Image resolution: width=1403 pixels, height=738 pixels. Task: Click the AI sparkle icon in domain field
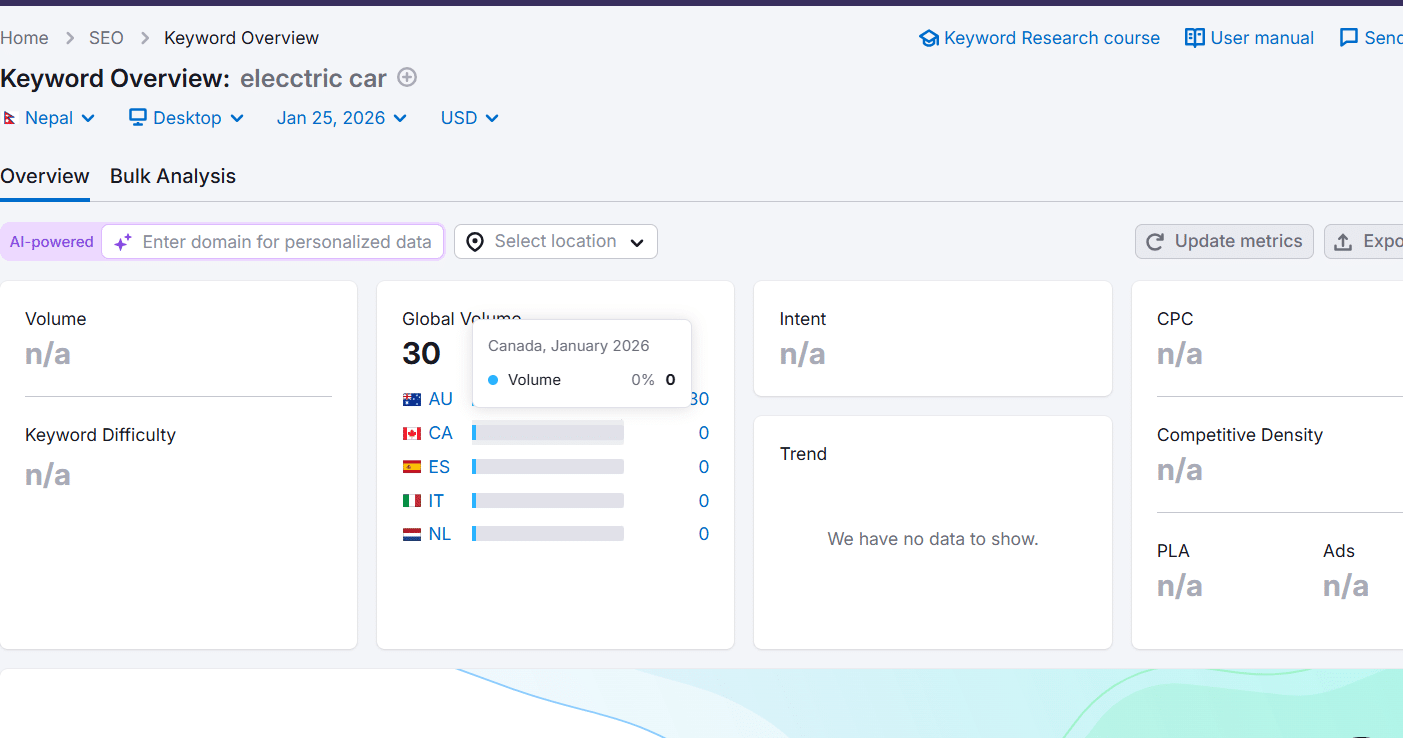pos(123,242)
